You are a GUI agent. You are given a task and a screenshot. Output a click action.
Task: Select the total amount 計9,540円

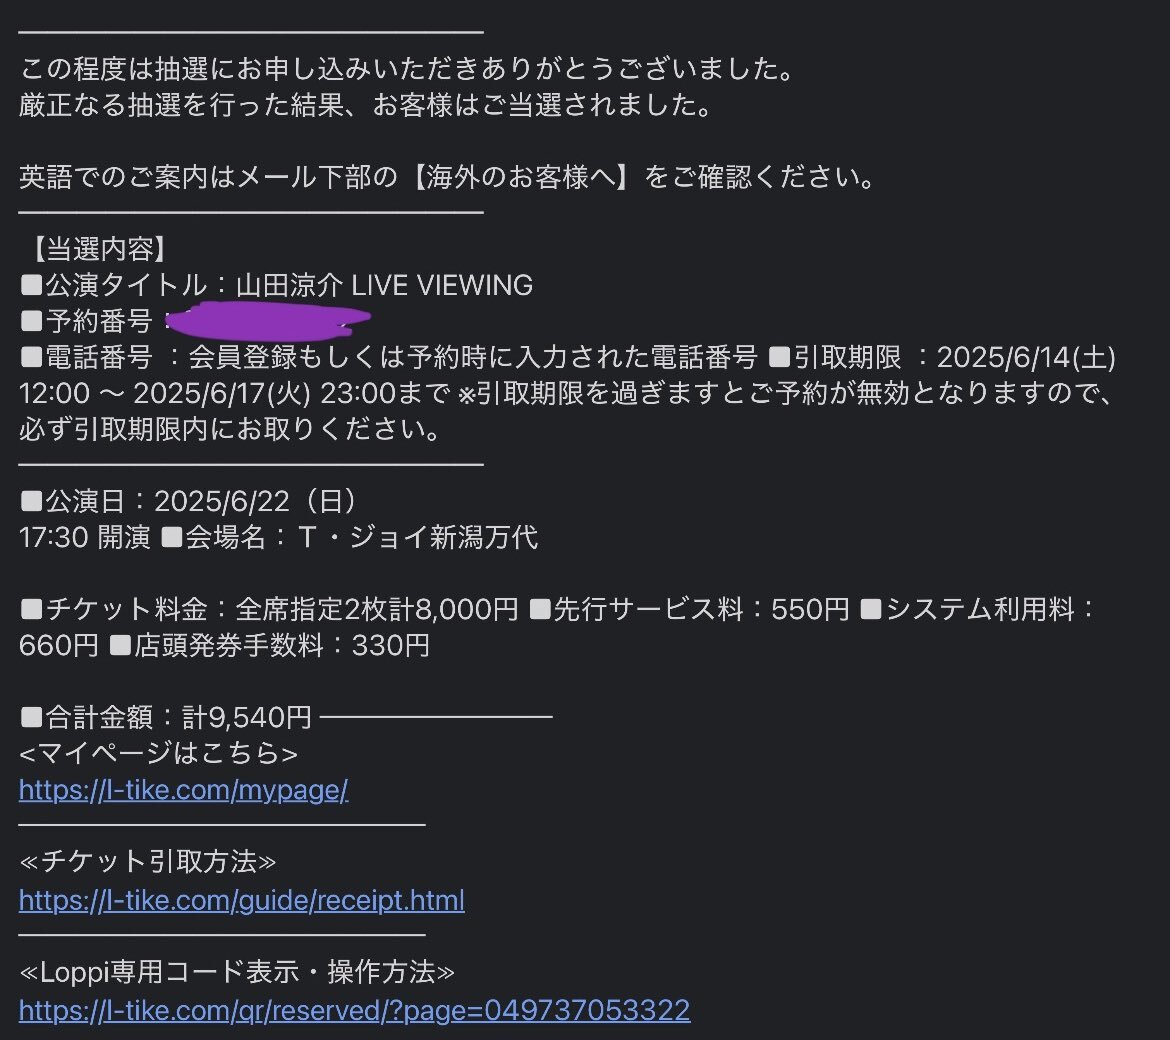click(247, 717)
